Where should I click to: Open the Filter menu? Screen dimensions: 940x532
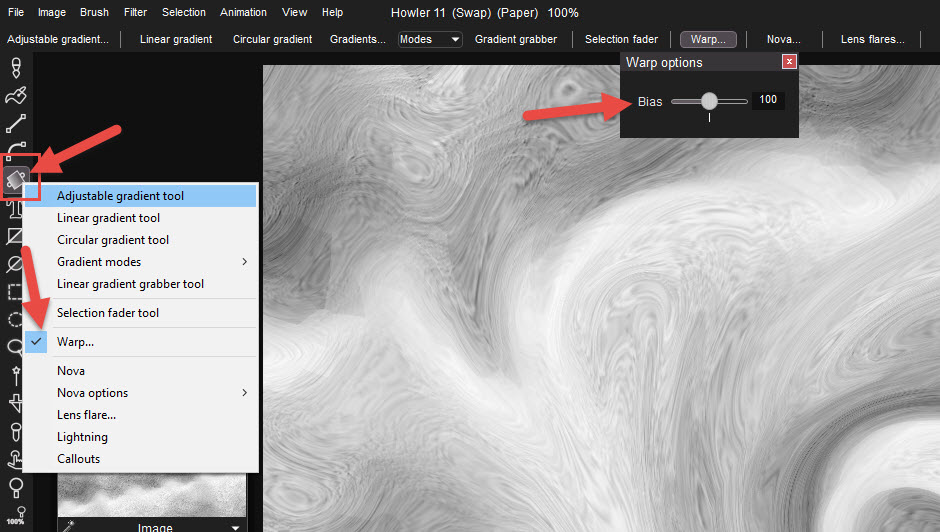(135, 12)
